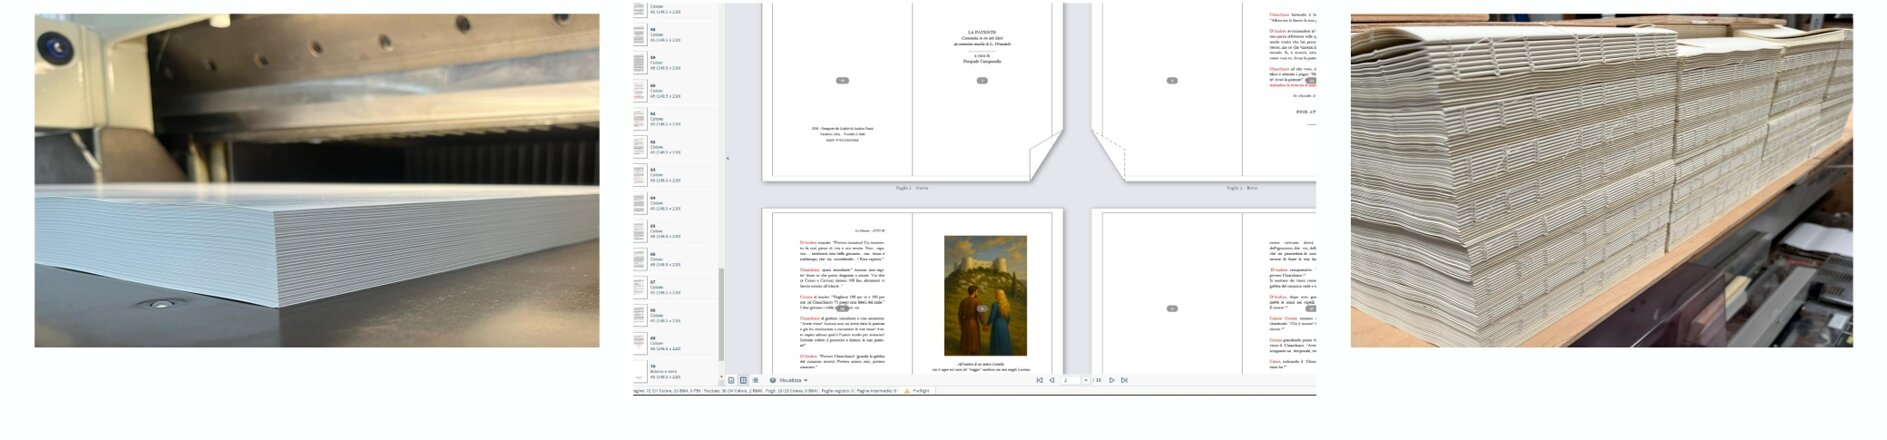Switch to single page view icon
Viewport: 1887px width, 440px height.
pos(731,380)
